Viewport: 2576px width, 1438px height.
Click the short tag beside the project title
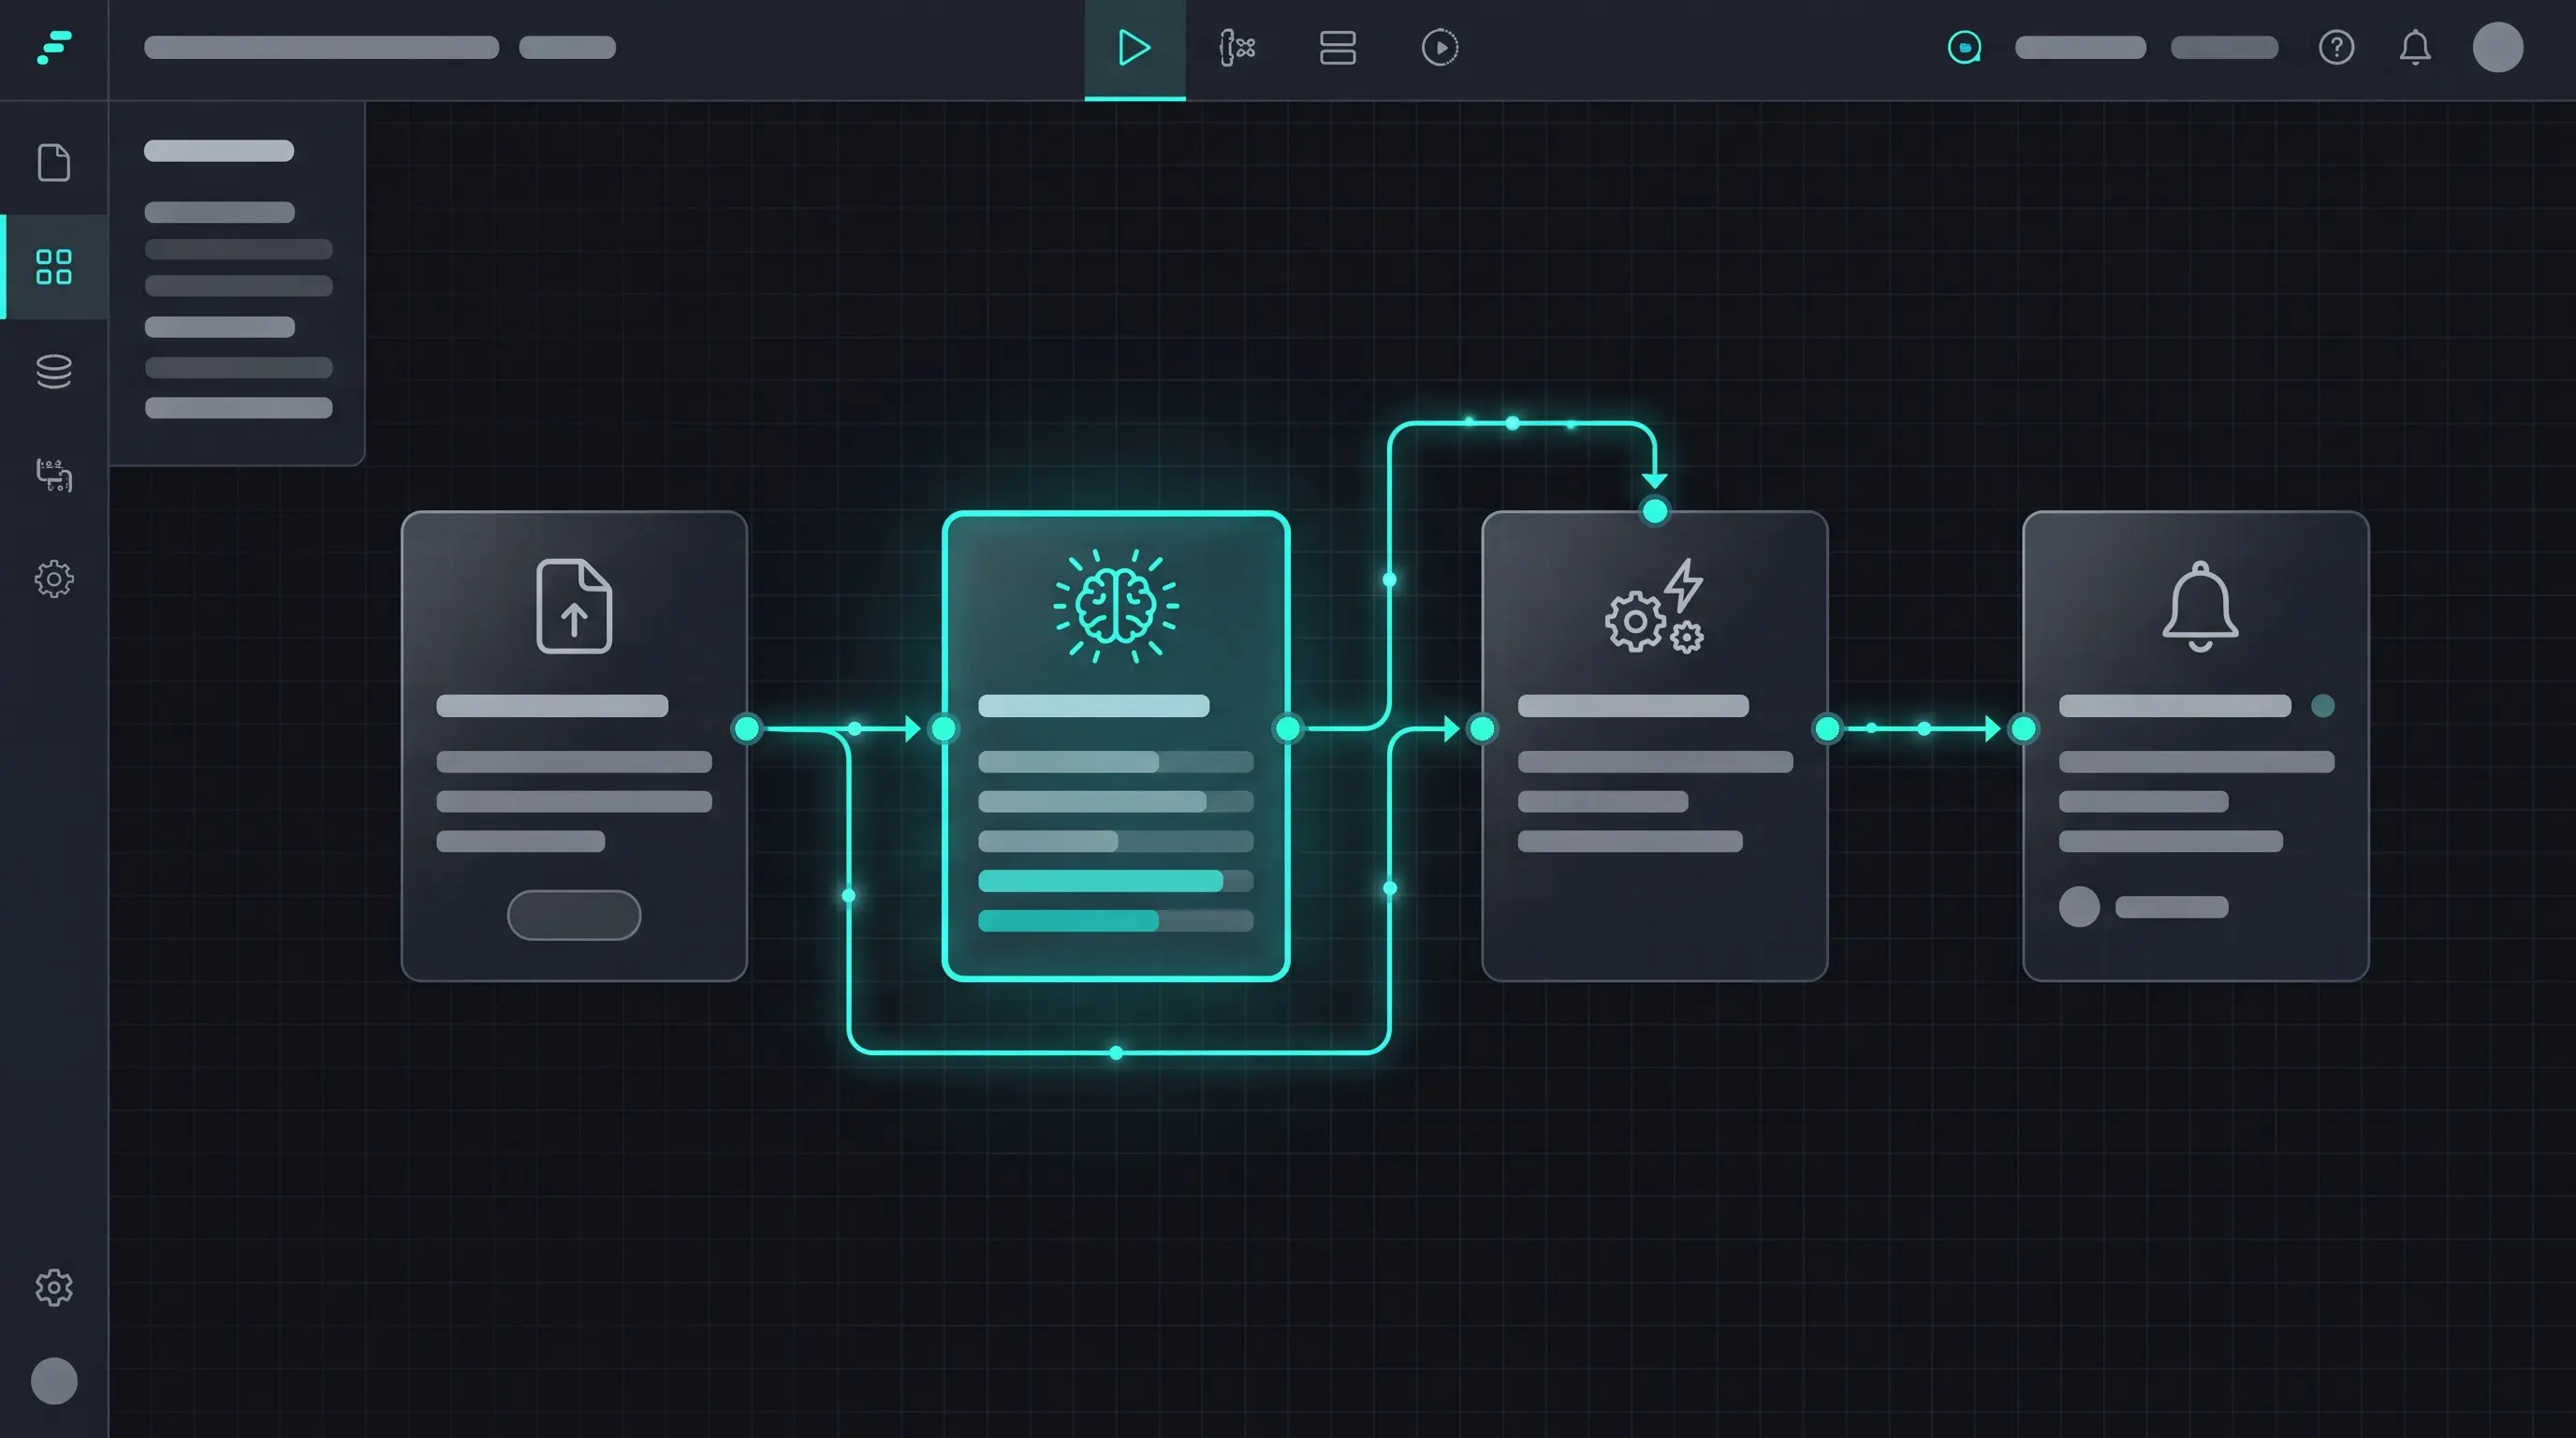tap(567, 48)
